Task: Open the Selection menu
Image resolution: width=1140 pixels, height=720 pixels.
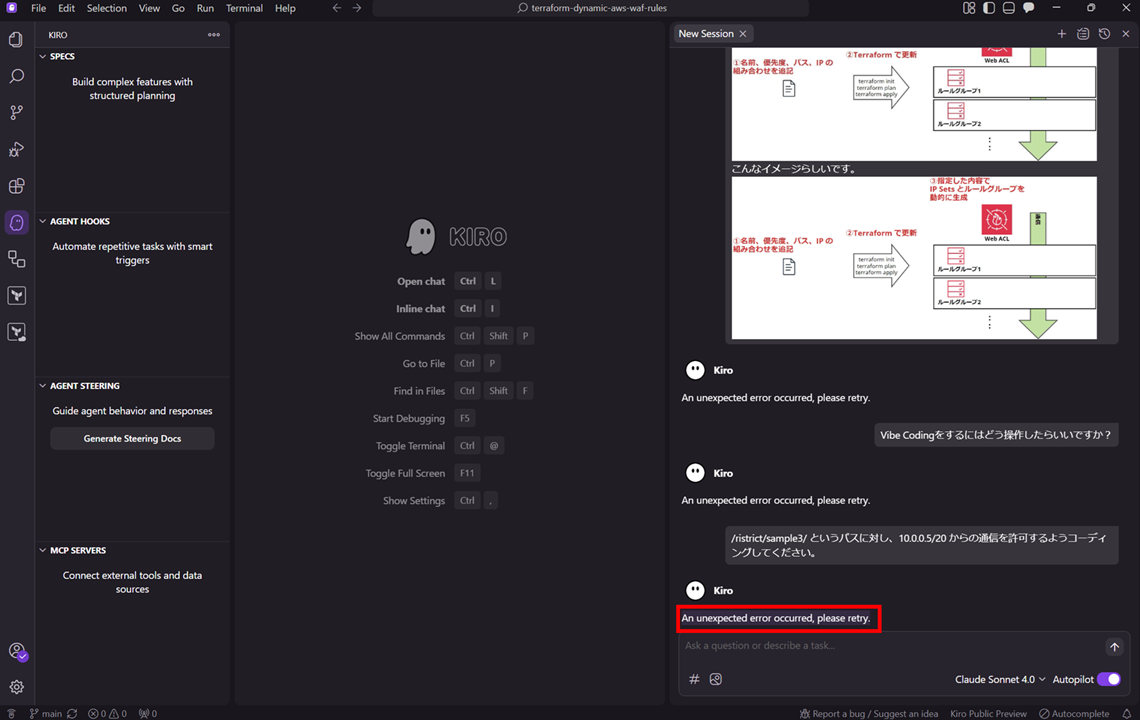Action: click(x=107, y=8)
